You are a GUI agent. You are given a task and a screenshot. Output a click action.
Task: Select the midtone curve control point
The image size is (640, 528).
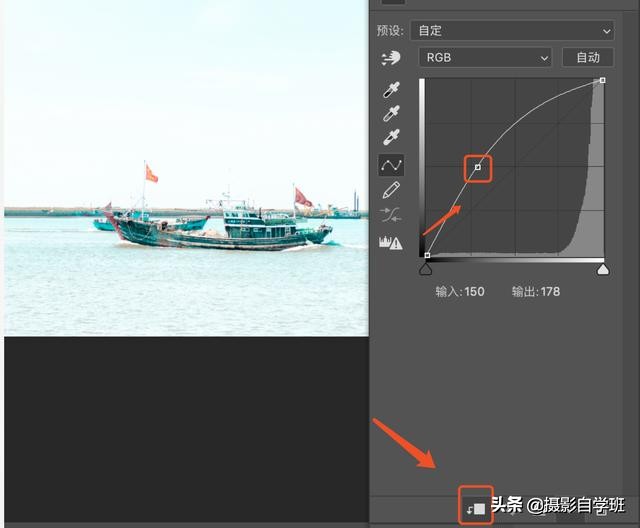coord(478,167)
